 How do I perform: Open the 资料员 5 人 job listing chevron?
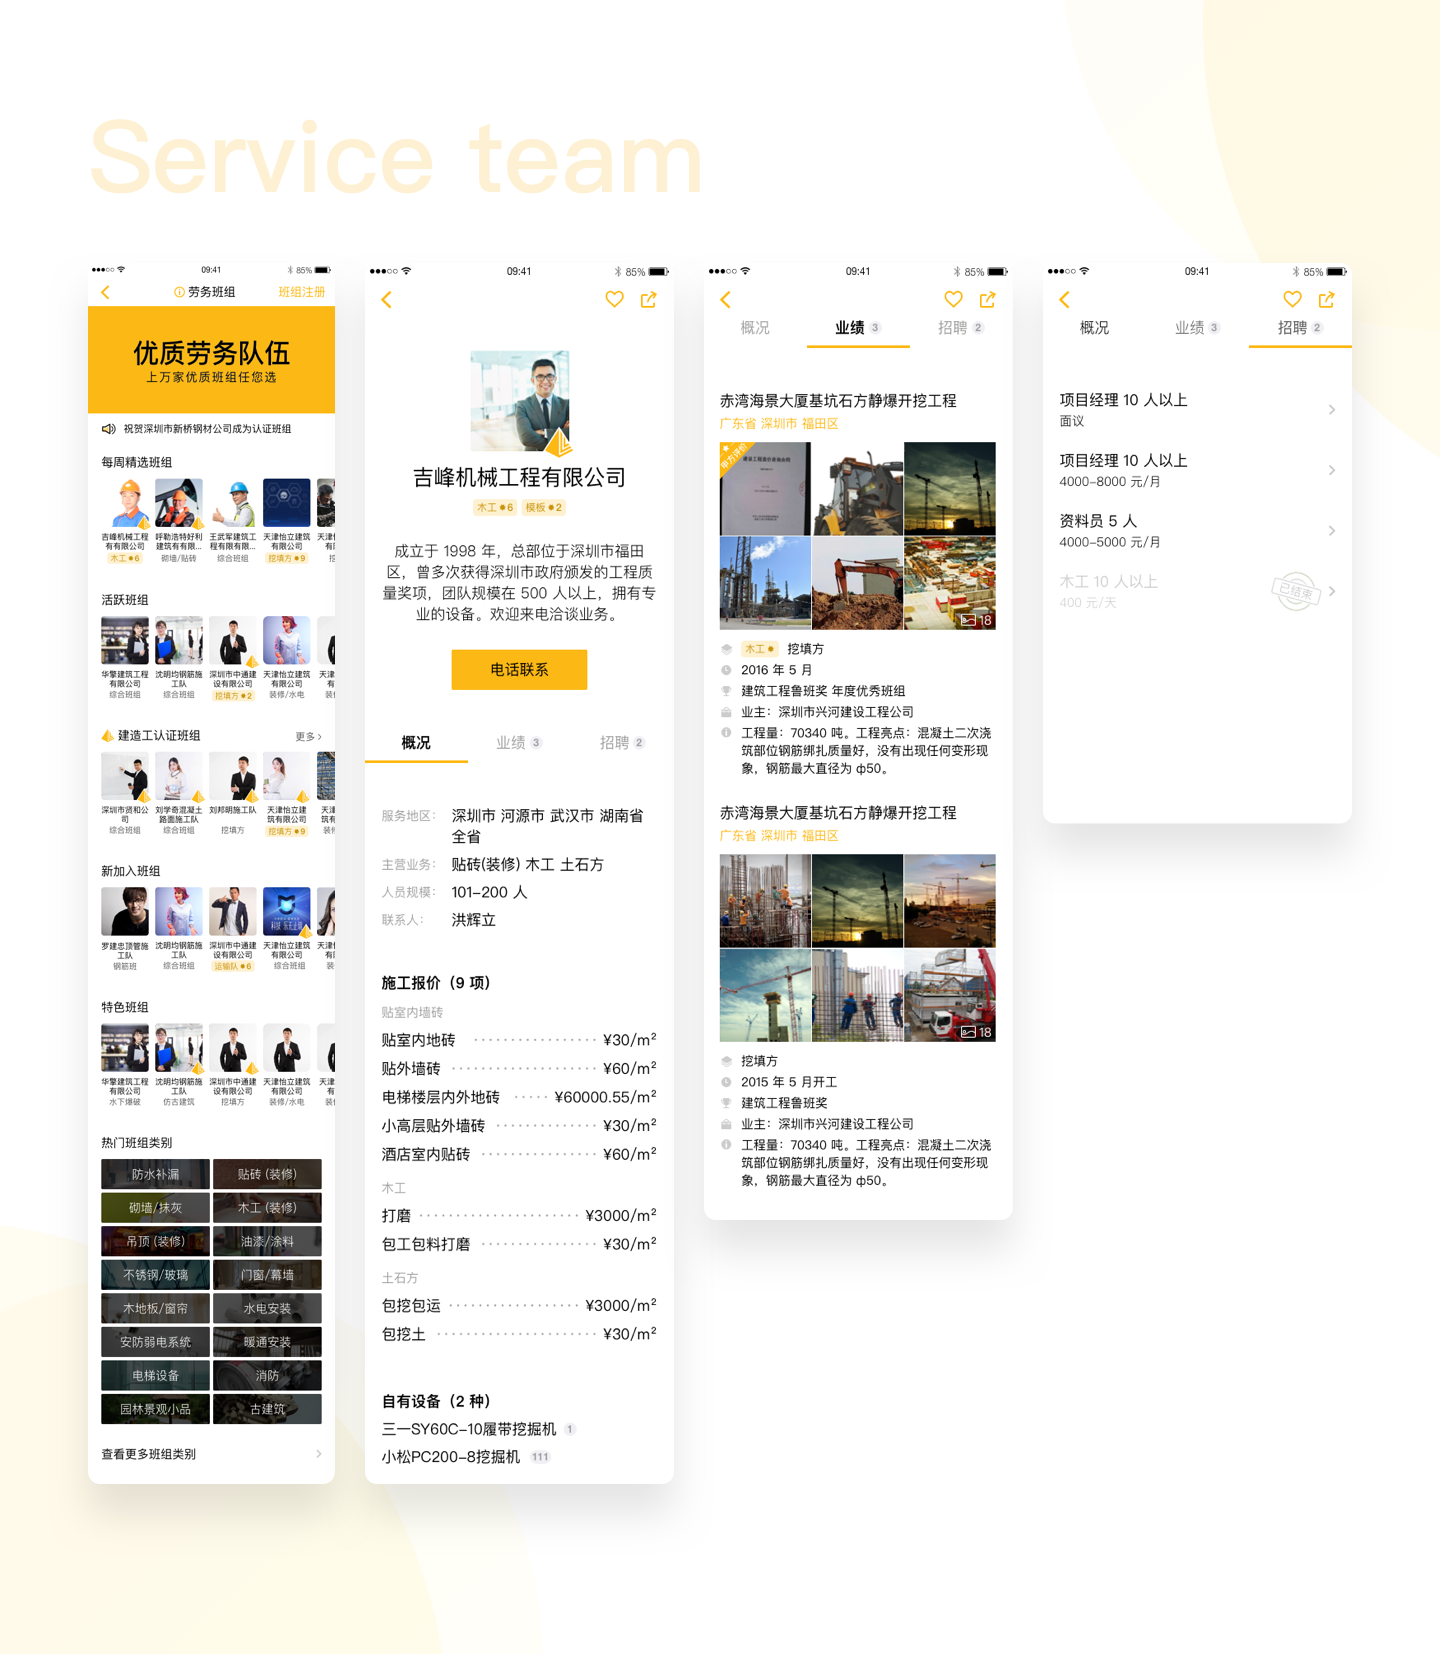(x=1331, y=531)
